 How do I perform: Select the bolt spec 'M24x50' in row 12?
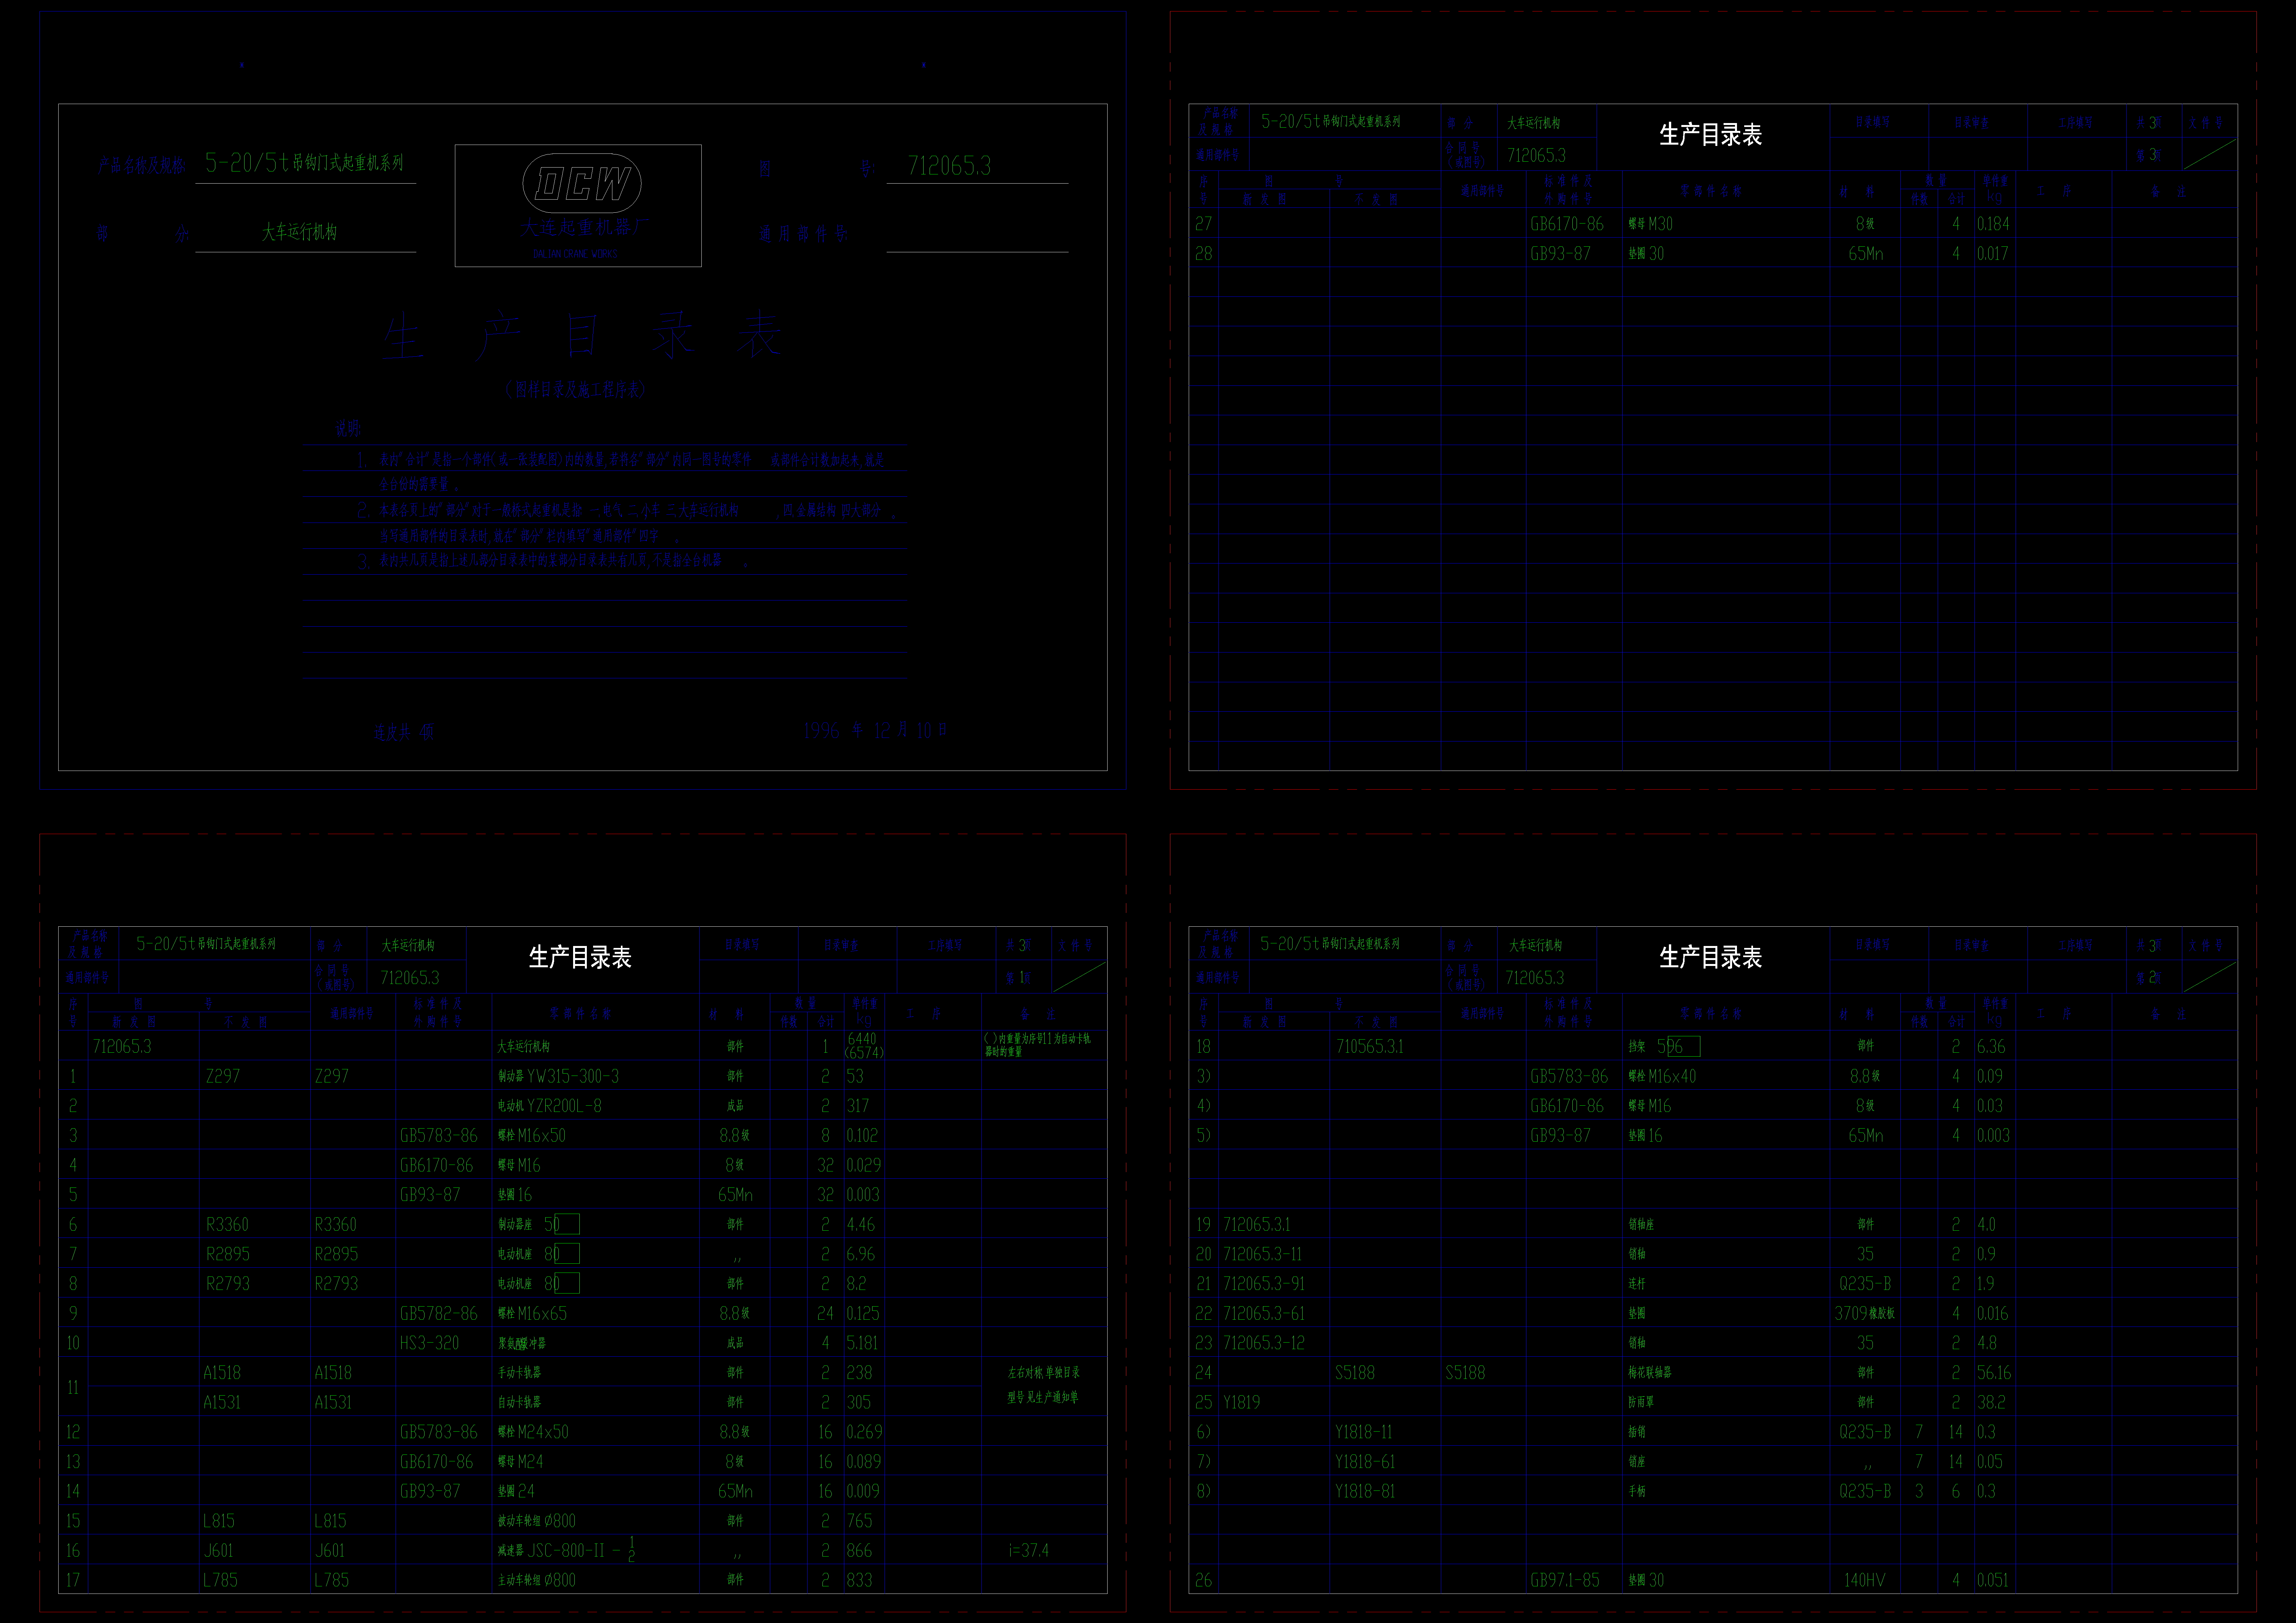[543, 1432]
